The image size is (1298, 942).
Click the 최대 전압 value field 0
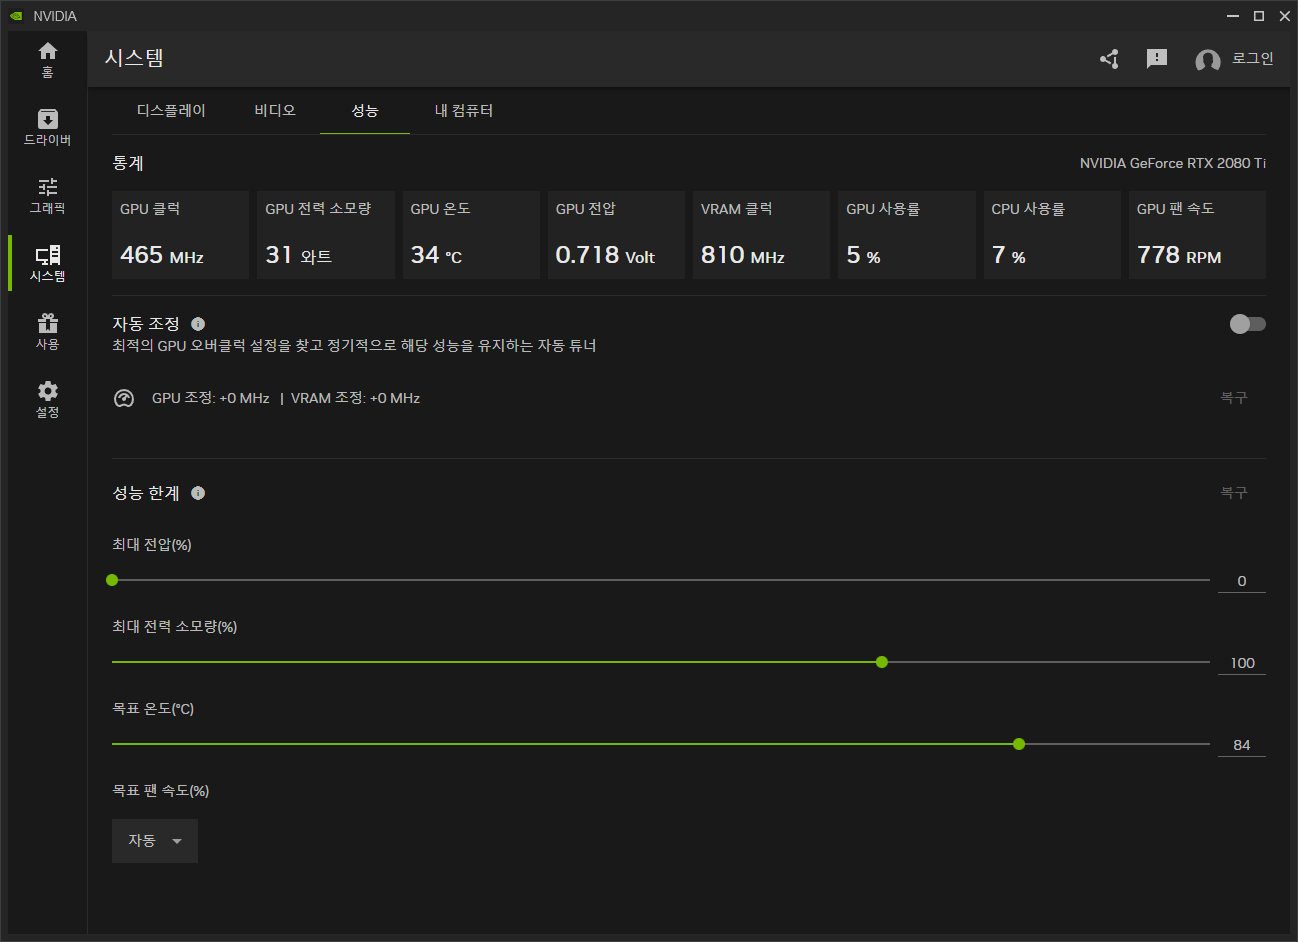tap(1242, 581)
